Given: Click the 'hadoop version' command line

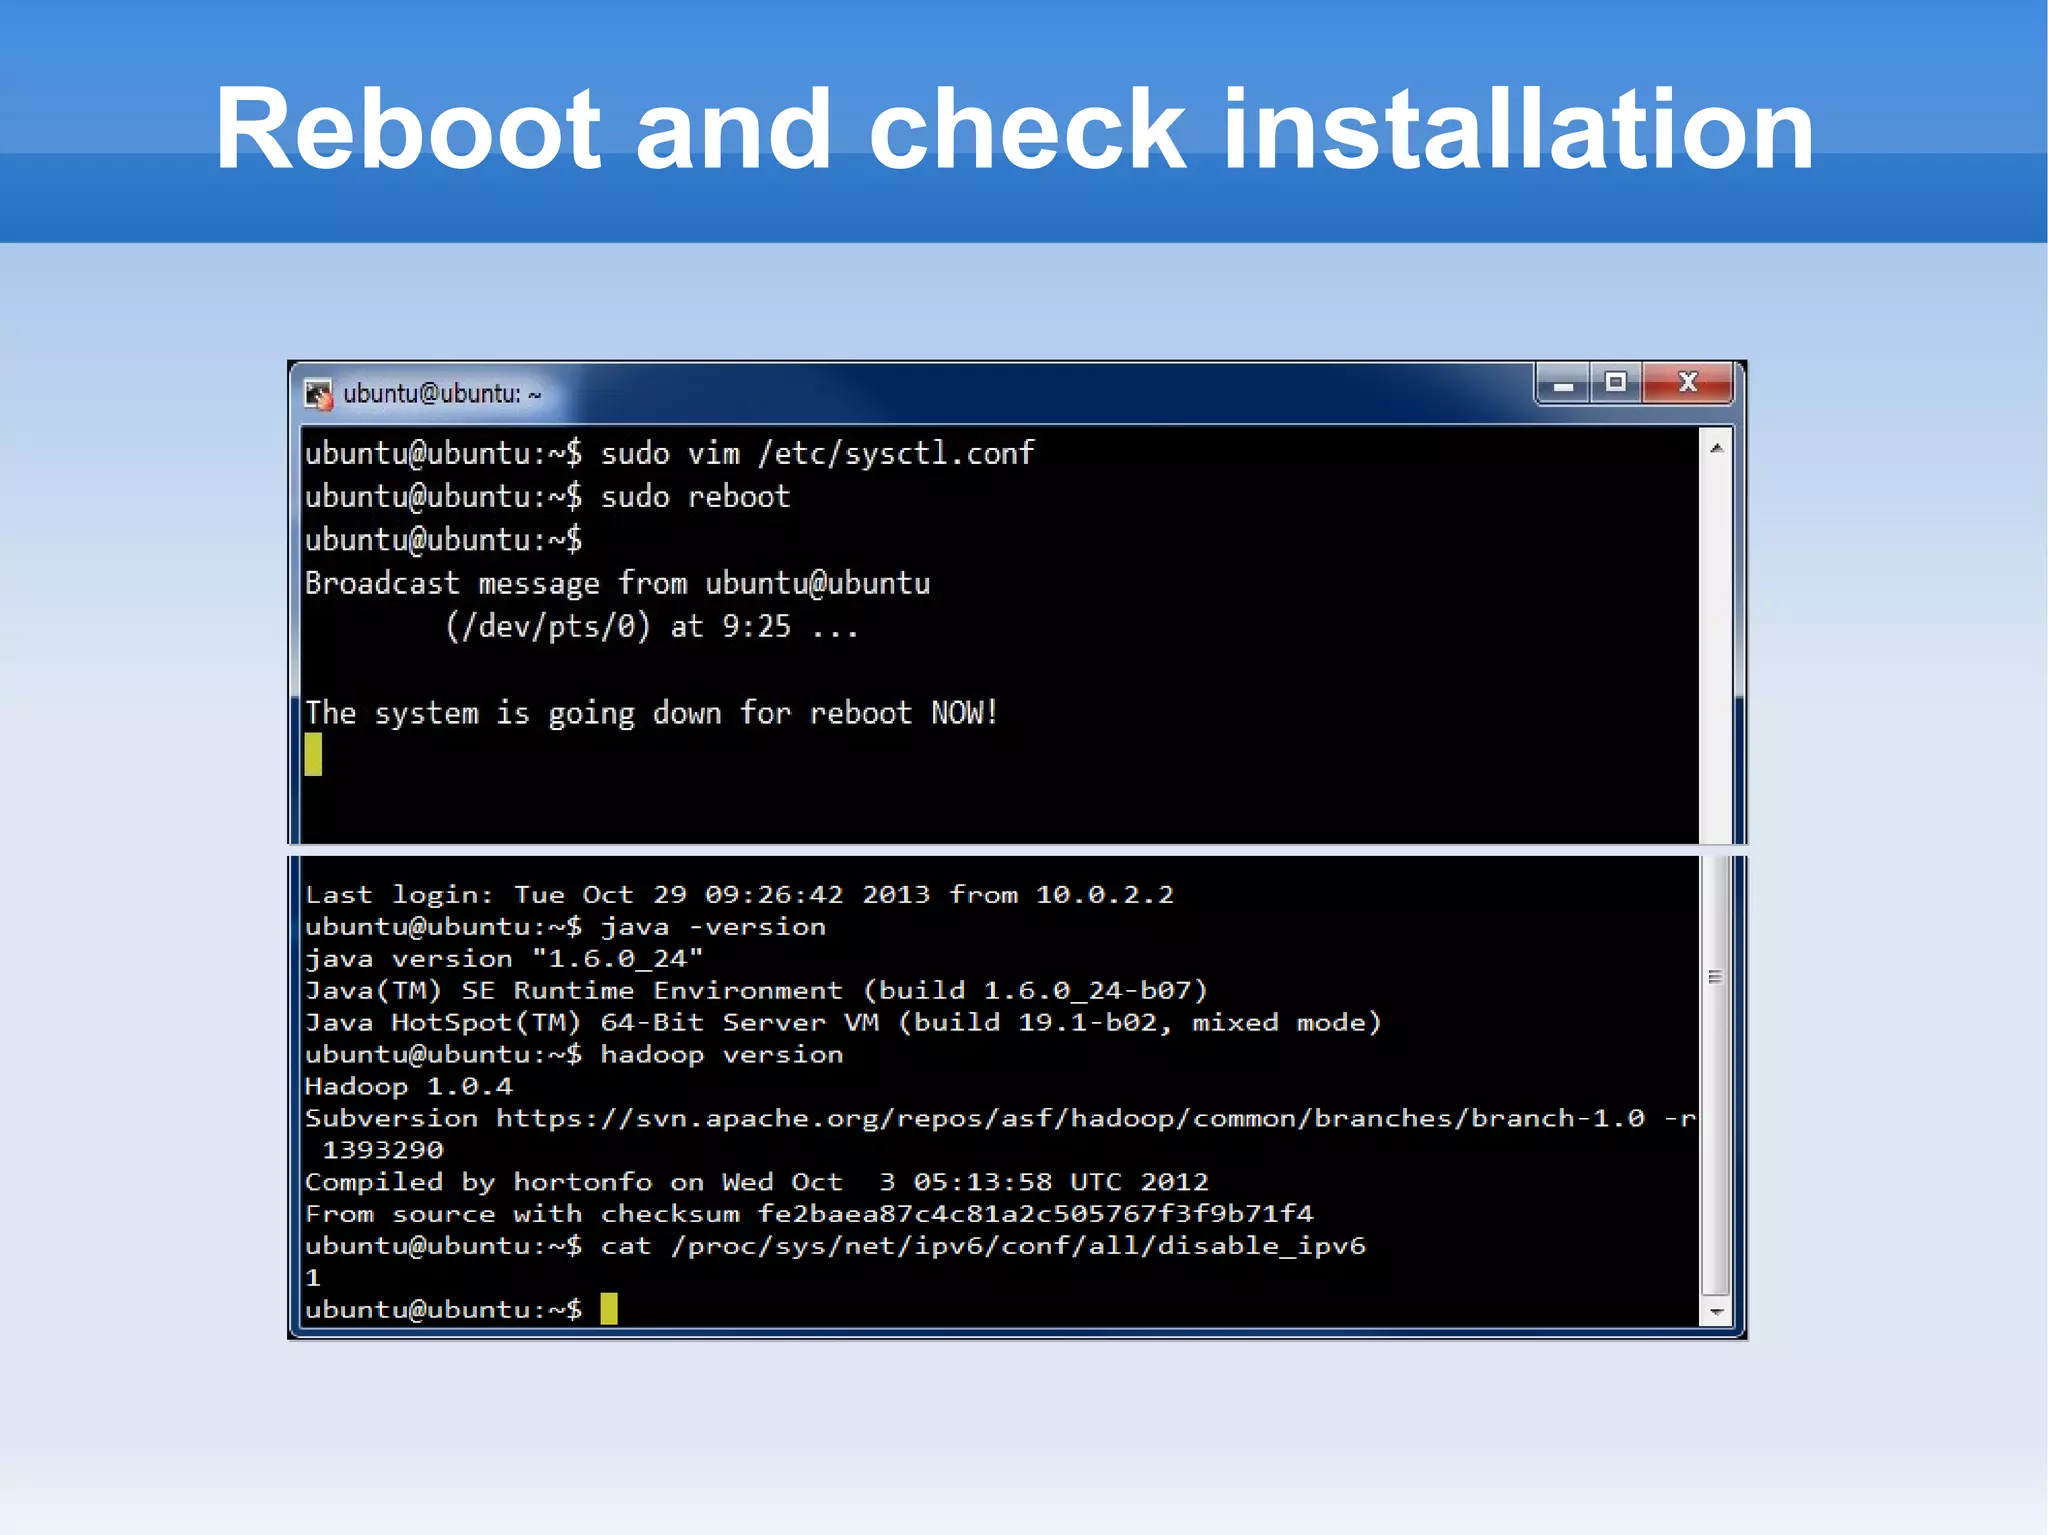Looking at the screenshot, I should coord(574,1055).
